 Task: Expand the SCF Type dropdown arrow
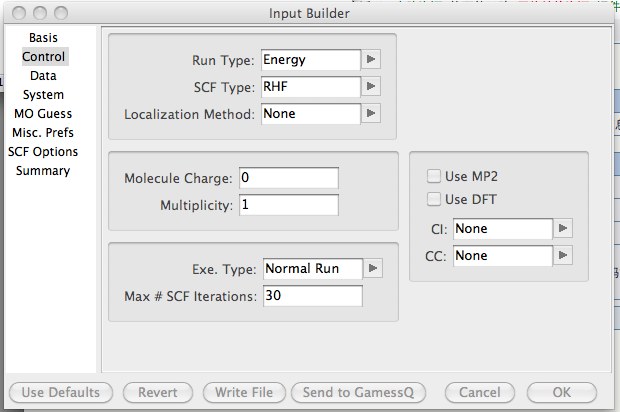372,87
